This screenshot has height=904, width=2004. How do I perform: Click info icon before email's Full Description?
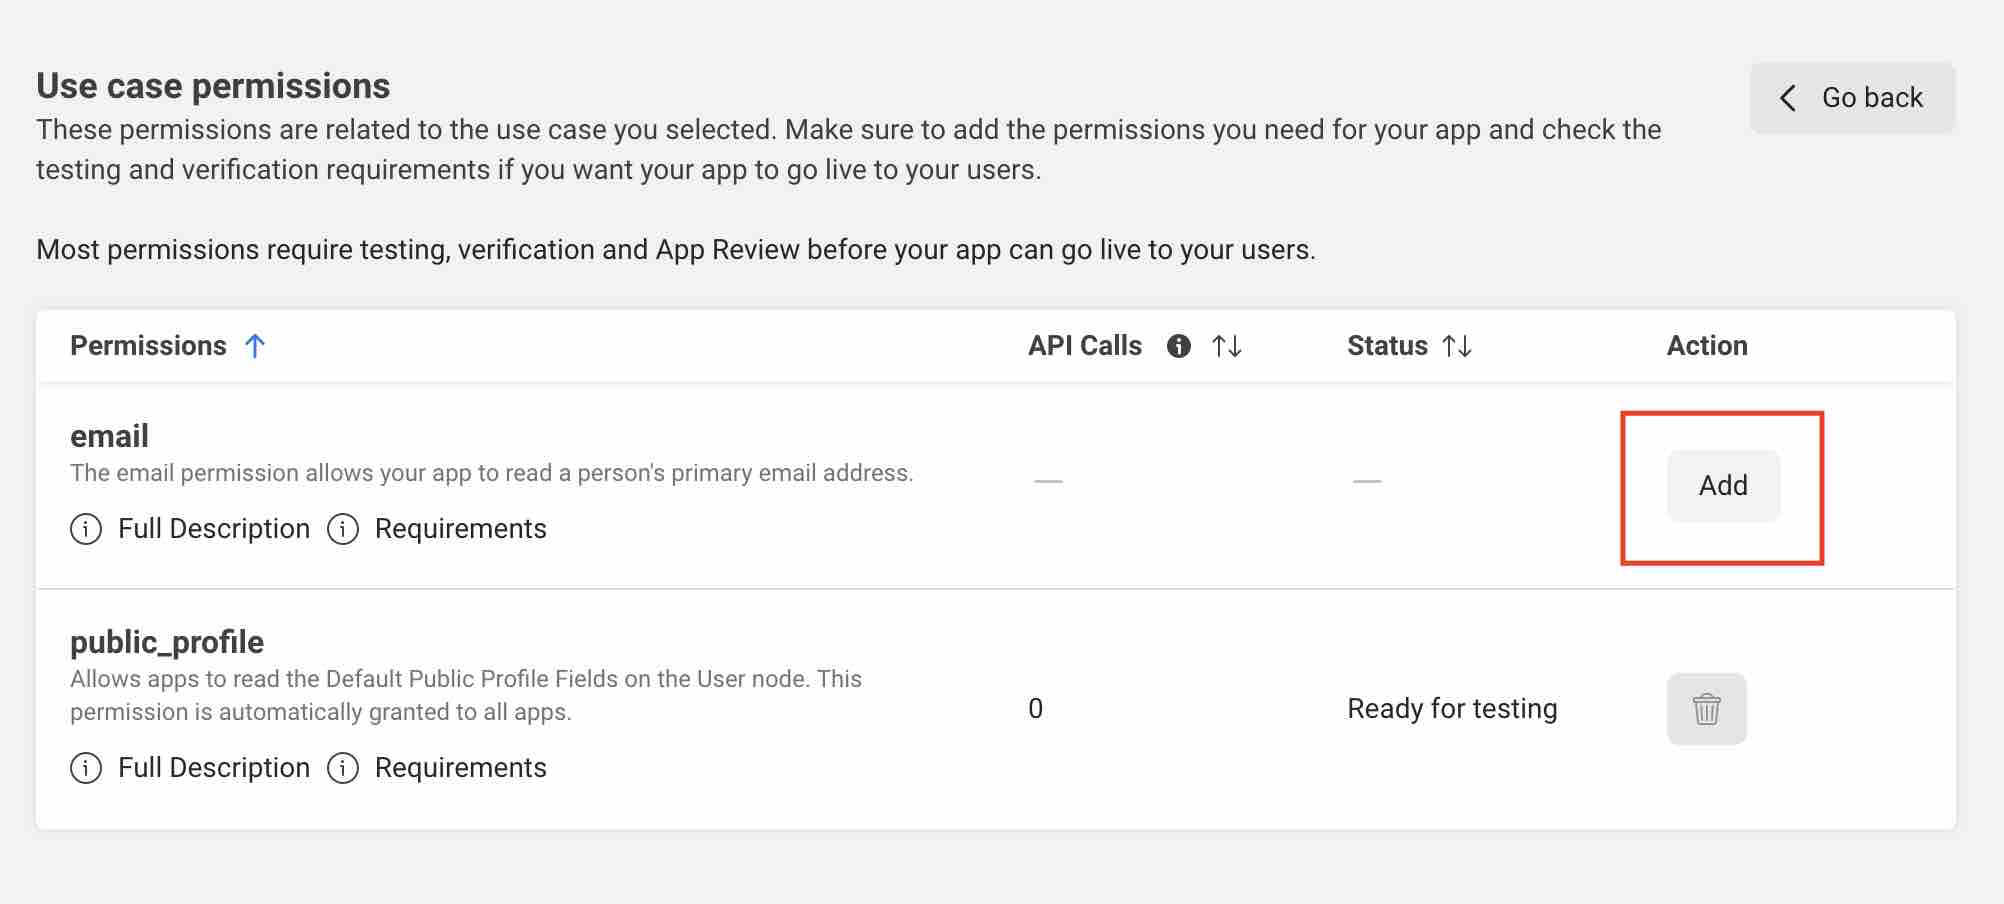[x=86, y=529]
